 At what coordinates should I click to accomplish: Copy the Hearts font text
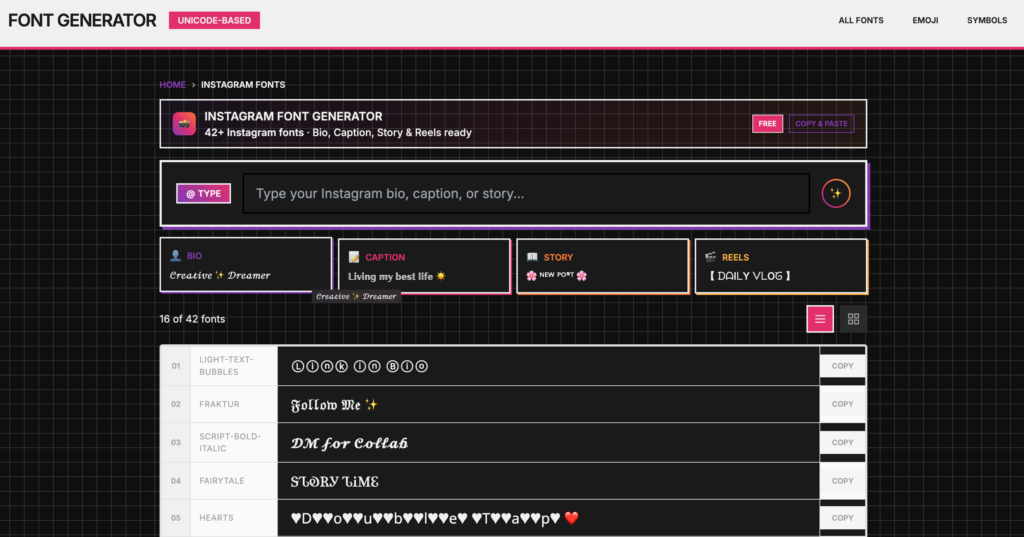842,518
